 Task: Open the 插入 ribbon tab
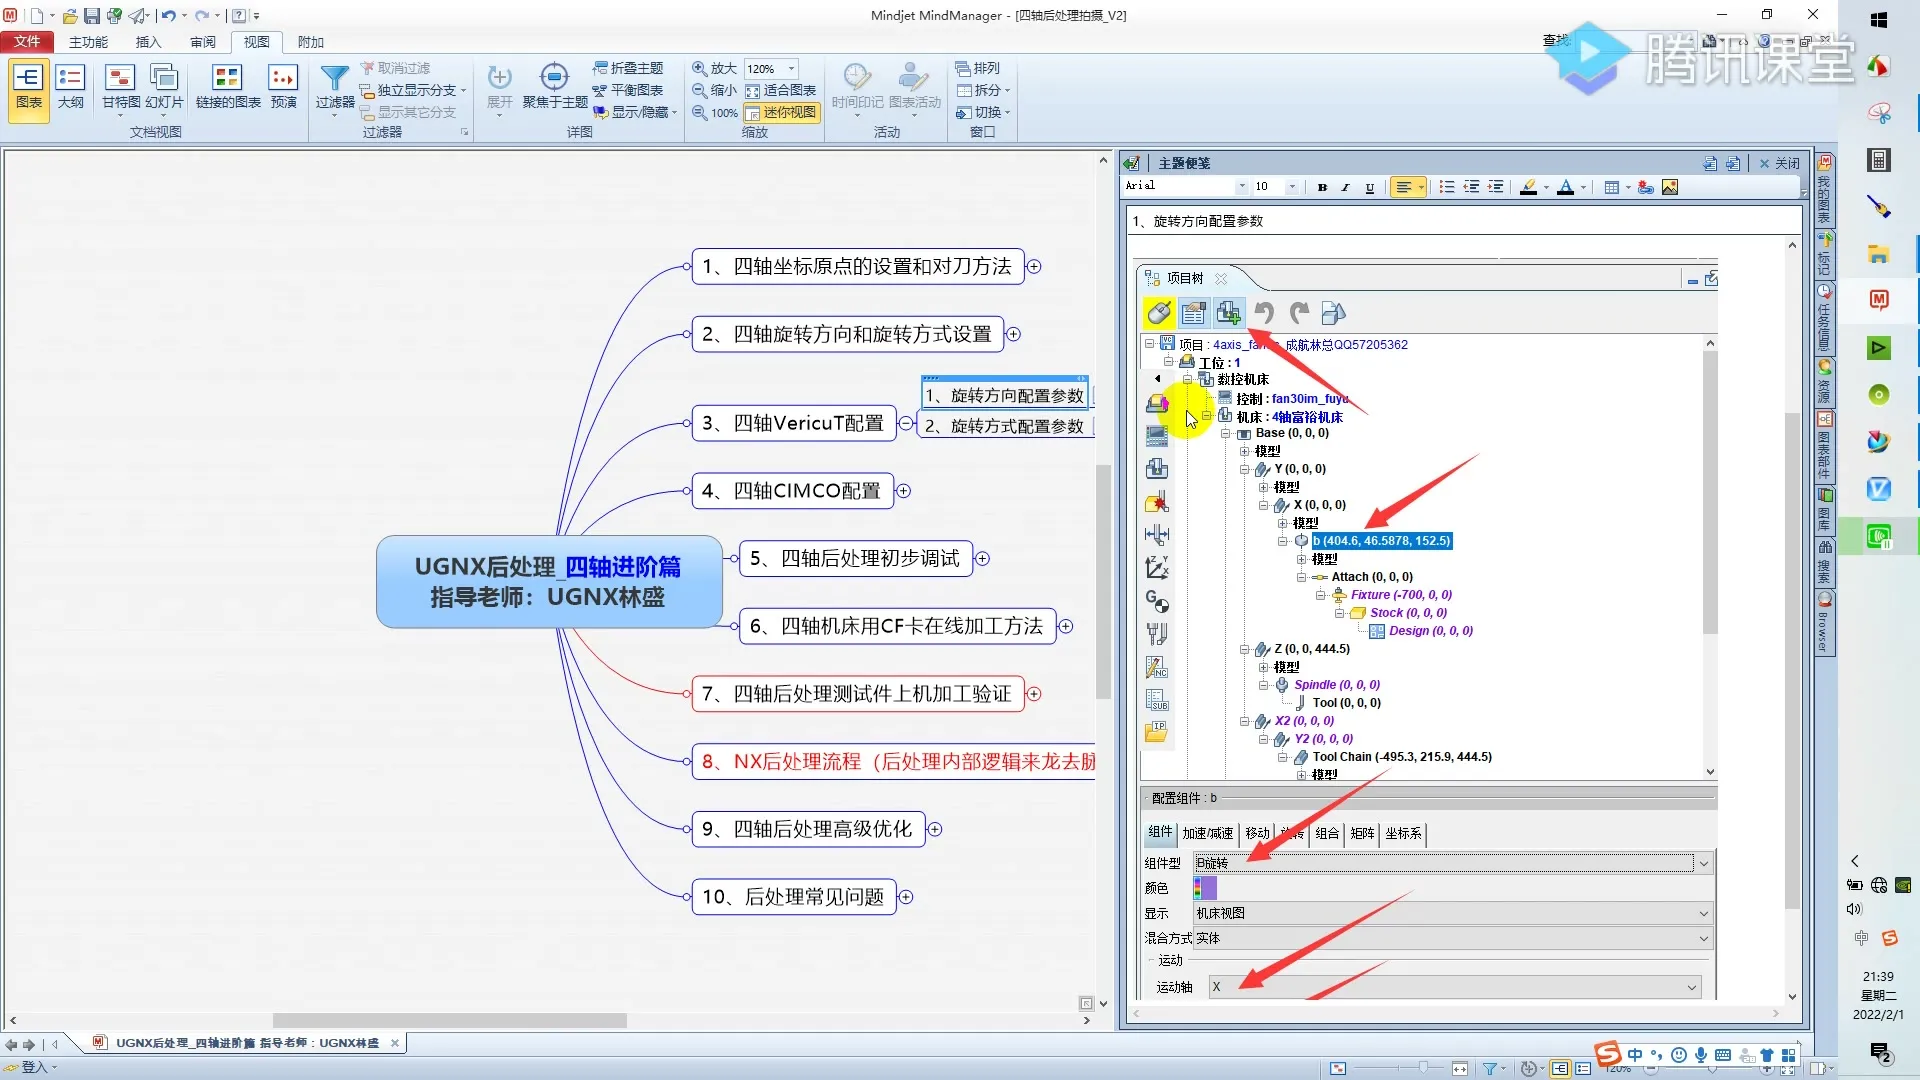[x=148, y=42]
